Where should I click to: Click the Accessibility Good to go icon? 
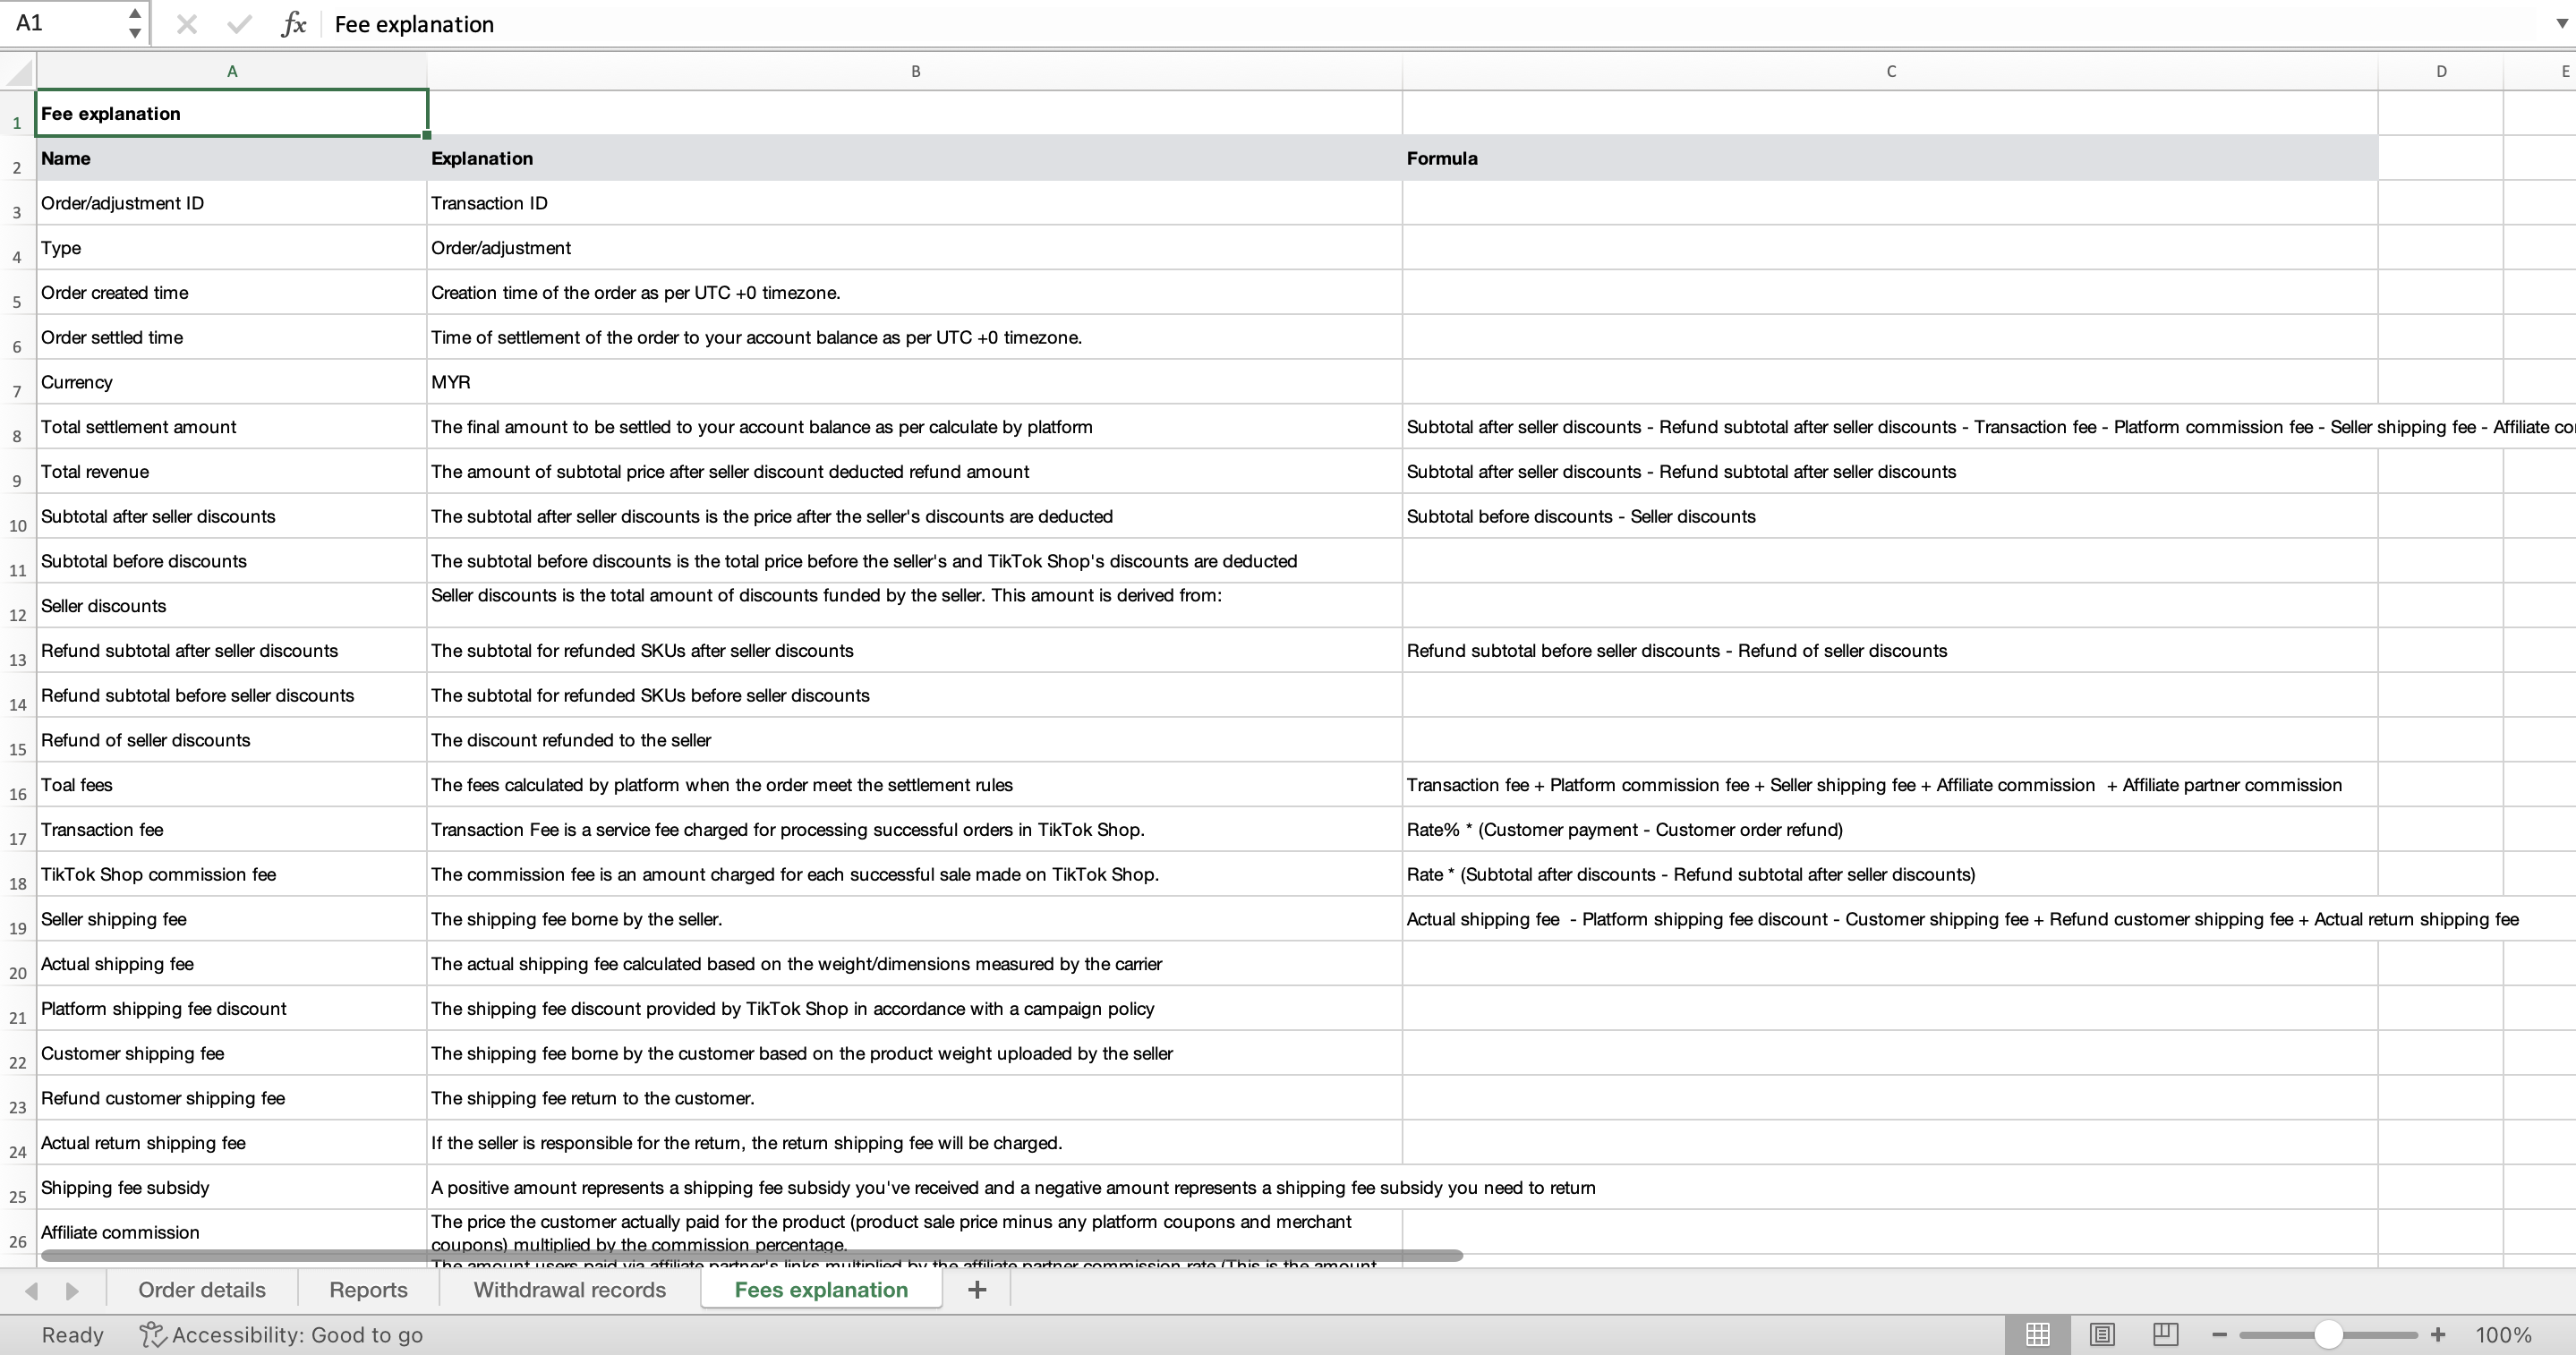point(152,1335)
